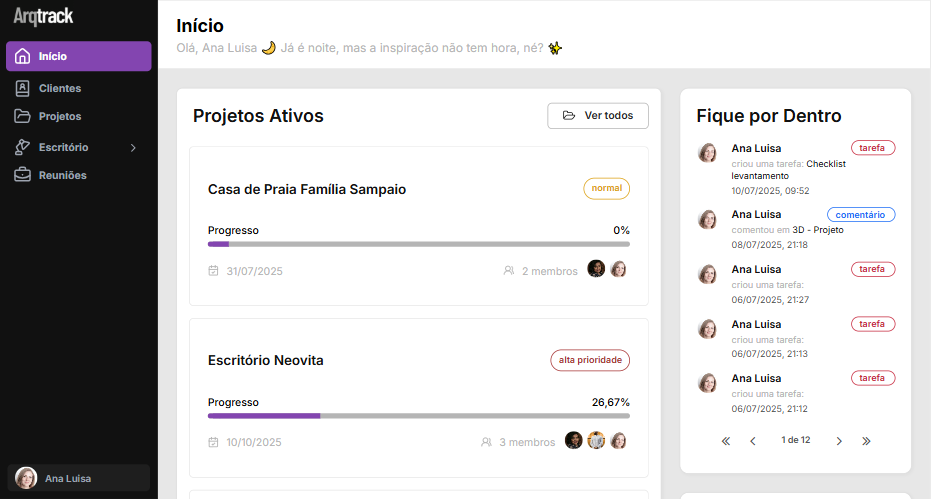The width and height of the screenshot is (931, 499).
Task: Click the Escritório Neovita progress bar
Action: coord(418,415)
